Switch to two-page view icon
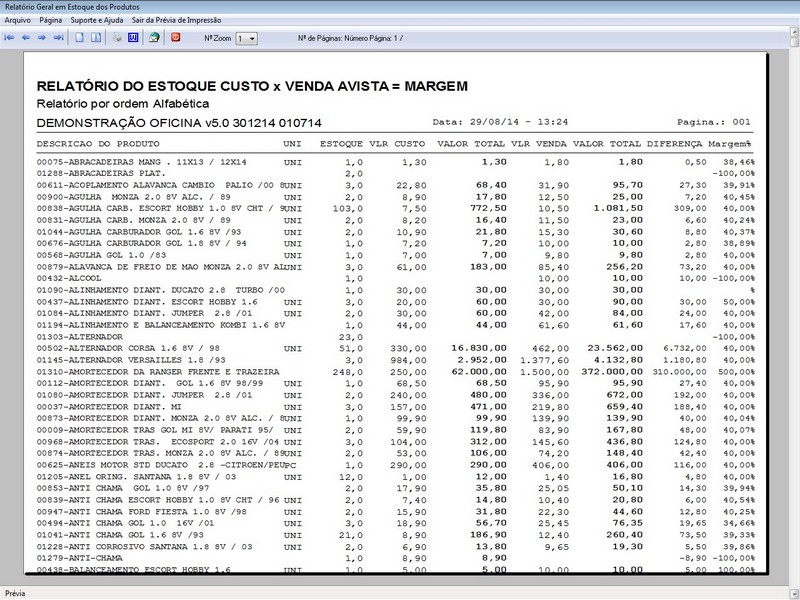Screen dimensions: 800x600 (x=96, y=37)
